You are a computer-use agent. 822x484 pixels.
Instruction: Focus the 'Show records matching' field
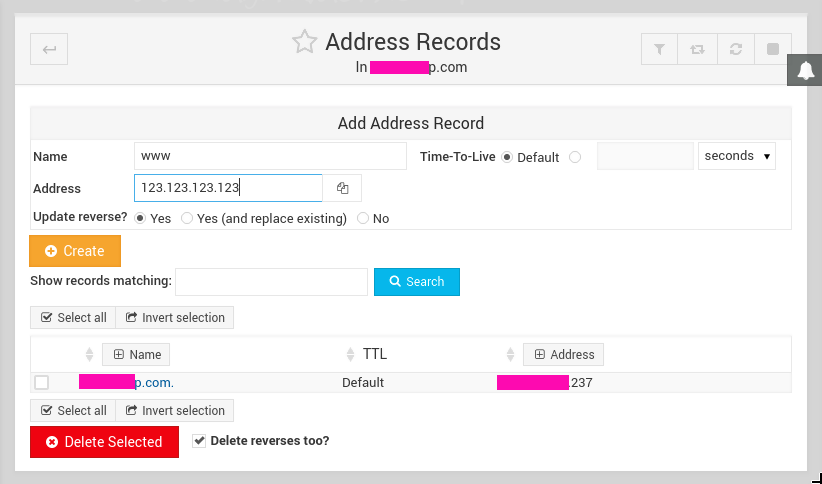(x=271, y=282)
